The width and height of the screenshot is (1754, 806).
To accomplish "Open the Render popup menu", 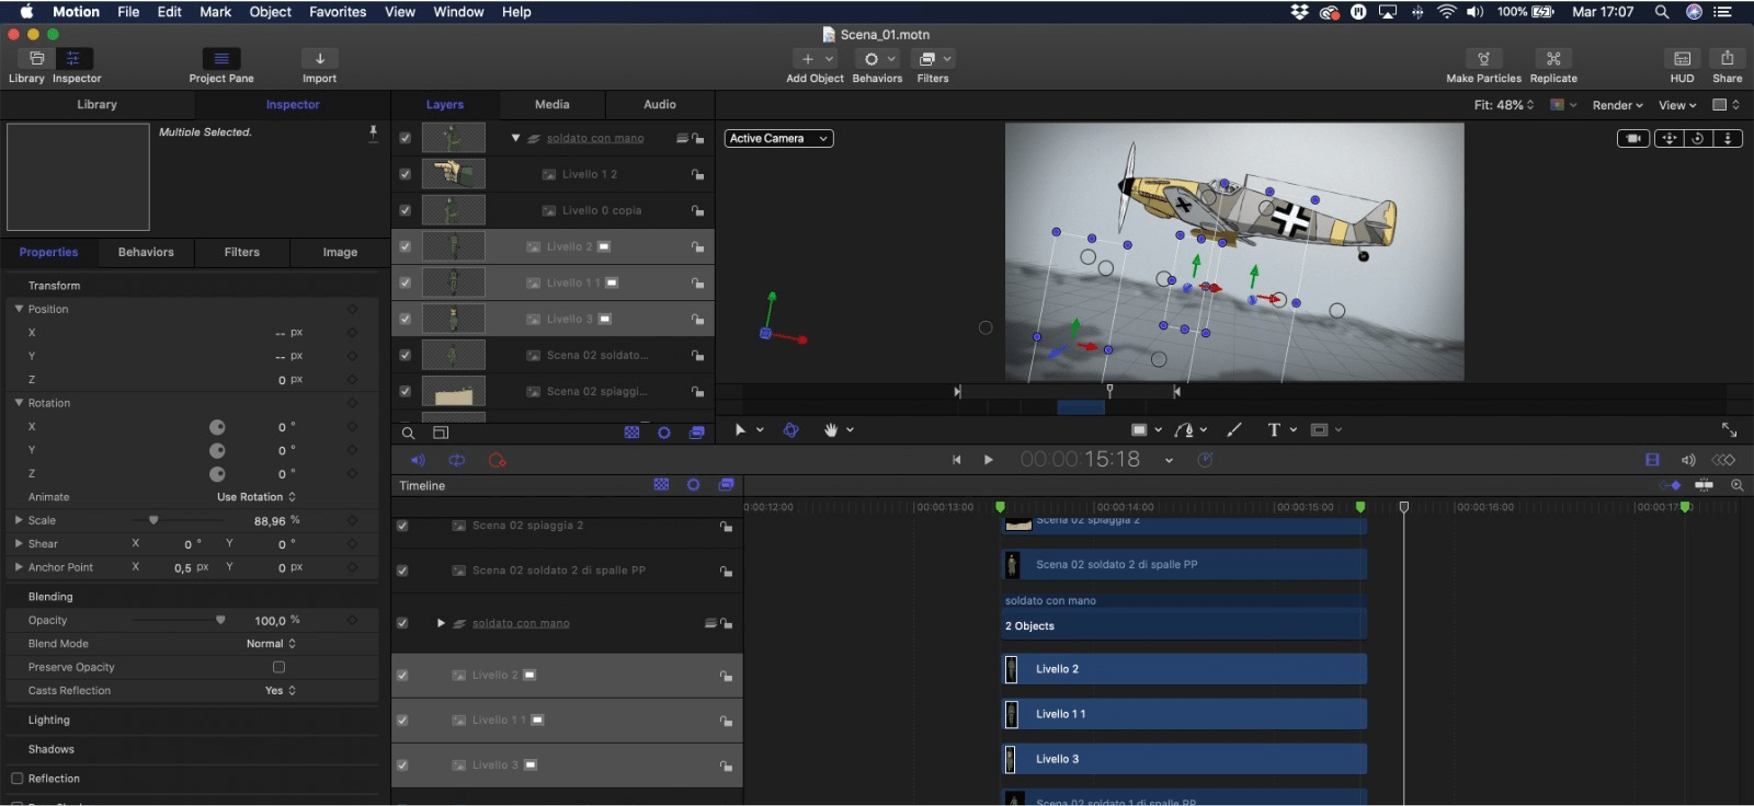I will (x=1617, y=105).
